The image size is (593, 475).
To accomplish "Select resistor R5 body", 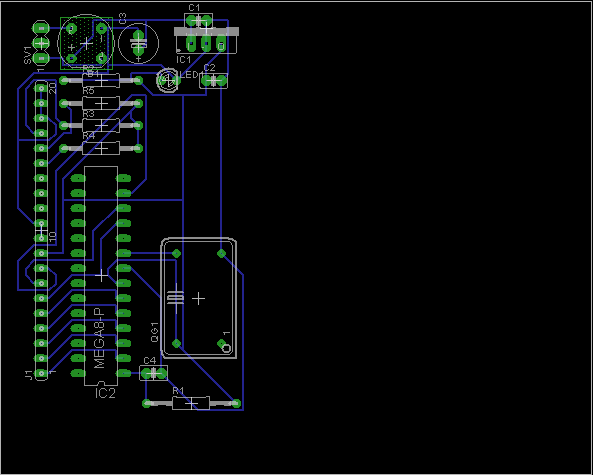I will (x=101, y=103).
